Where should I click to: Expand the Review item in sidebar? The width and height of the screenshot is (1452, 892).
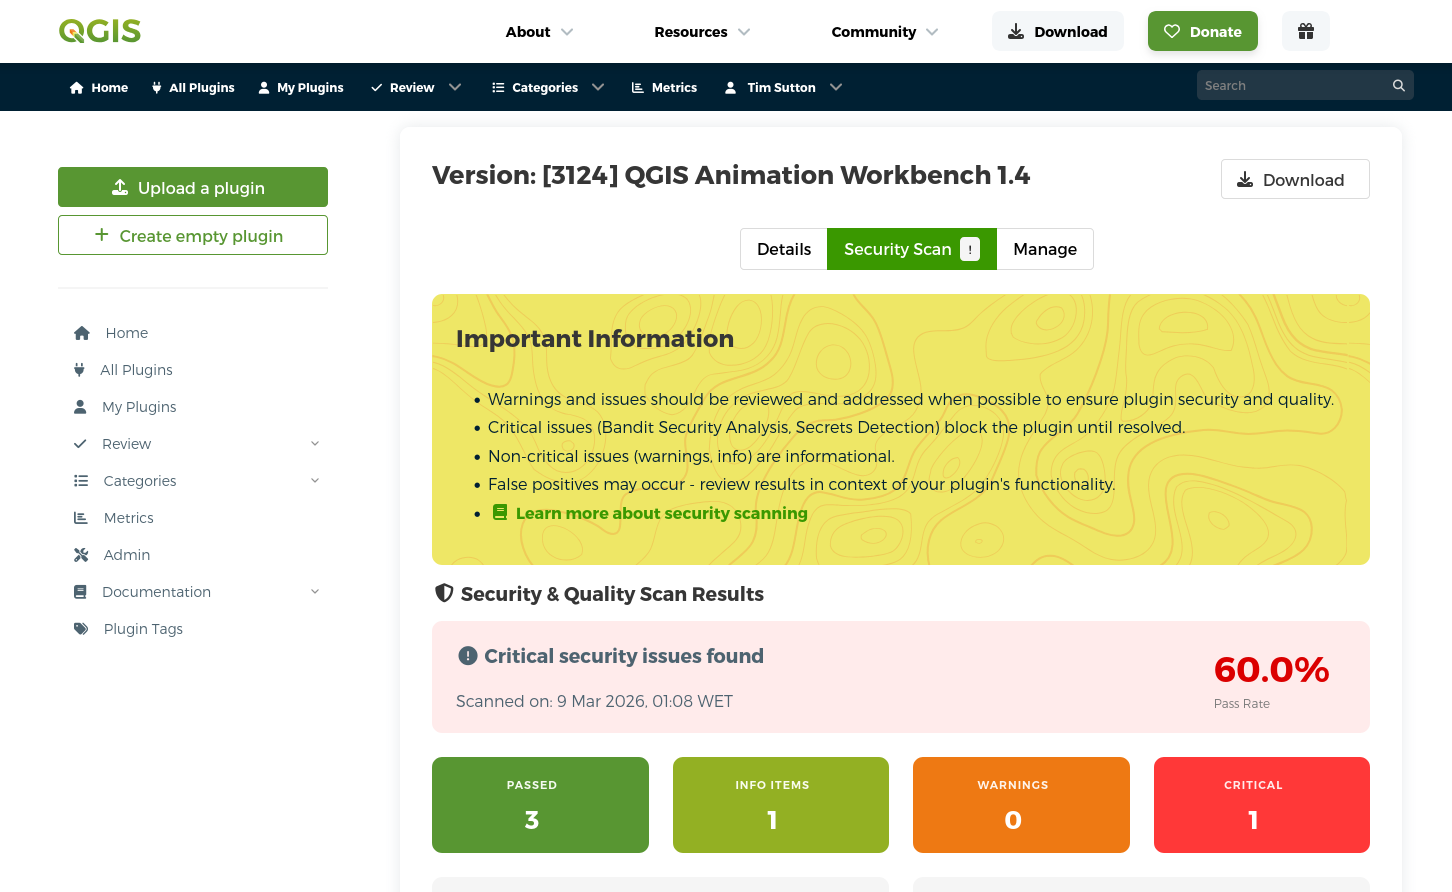click(315, 444)
